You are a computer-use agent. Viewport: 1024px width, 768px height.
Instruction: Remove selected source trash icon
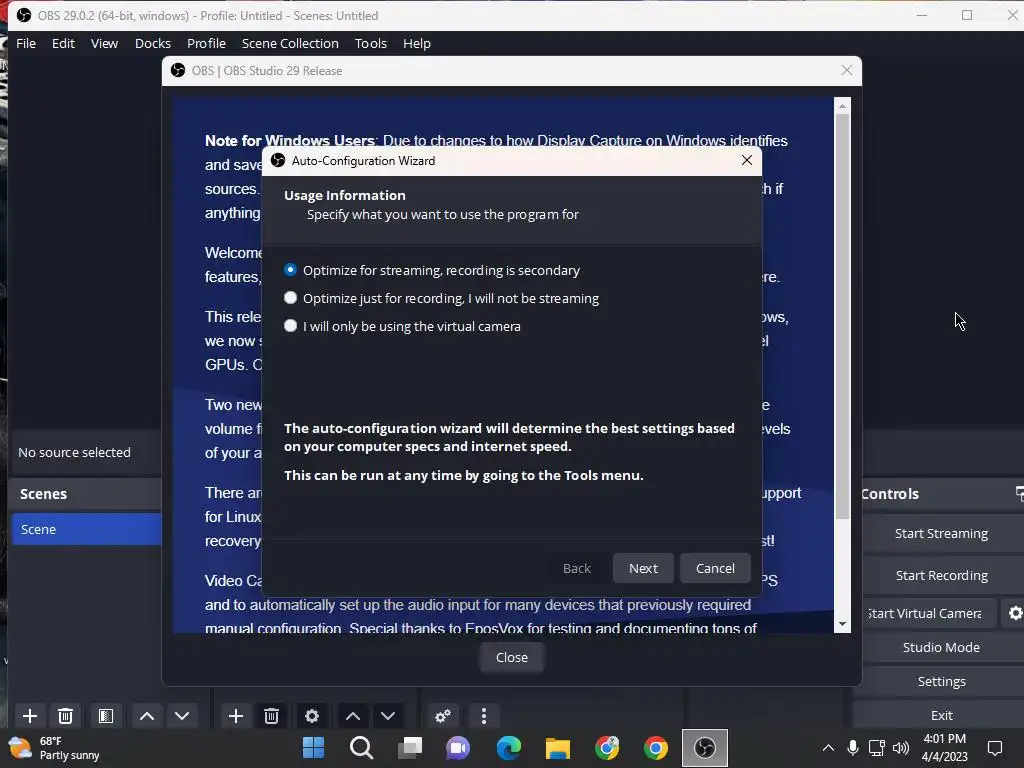pos(272,716)
